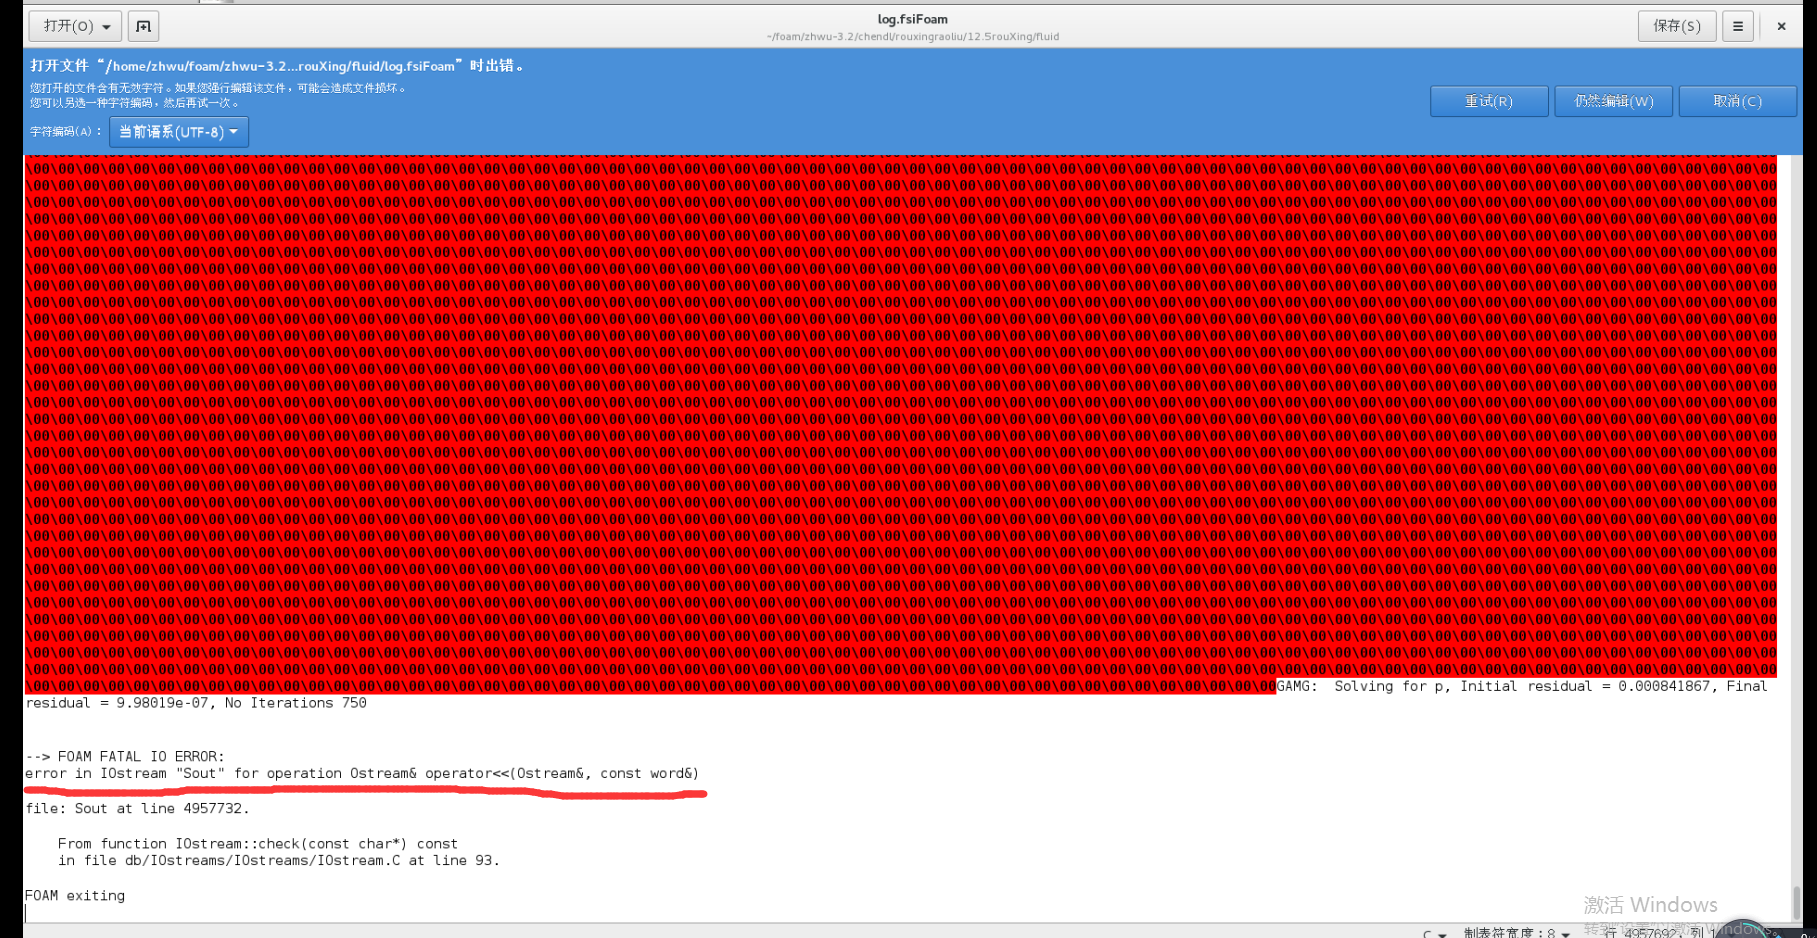Click the 'From function IOstream::check' line

(257, 843)
